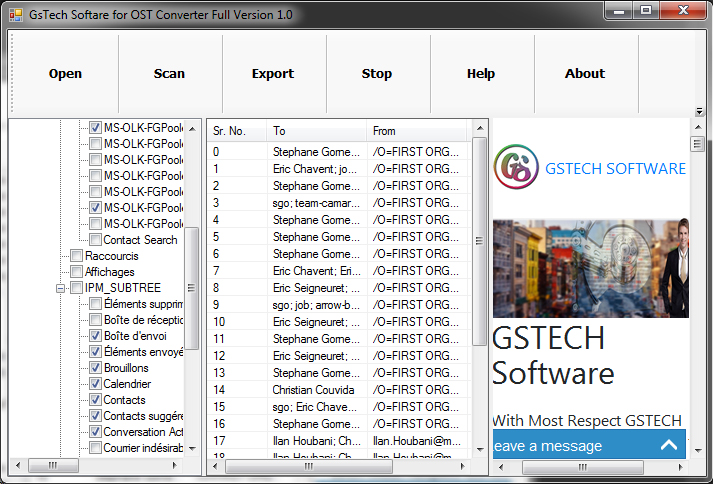Open the Help toolbar item
Image resolution: width=713 pixels, height=484 pixels.
coord(481,74)
